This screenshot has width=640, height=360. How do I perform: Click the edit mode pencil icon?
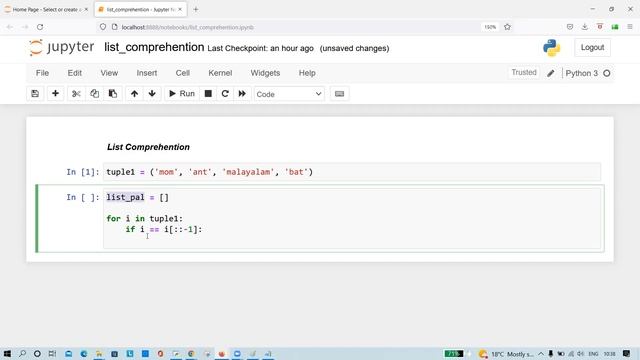point(551,73)
